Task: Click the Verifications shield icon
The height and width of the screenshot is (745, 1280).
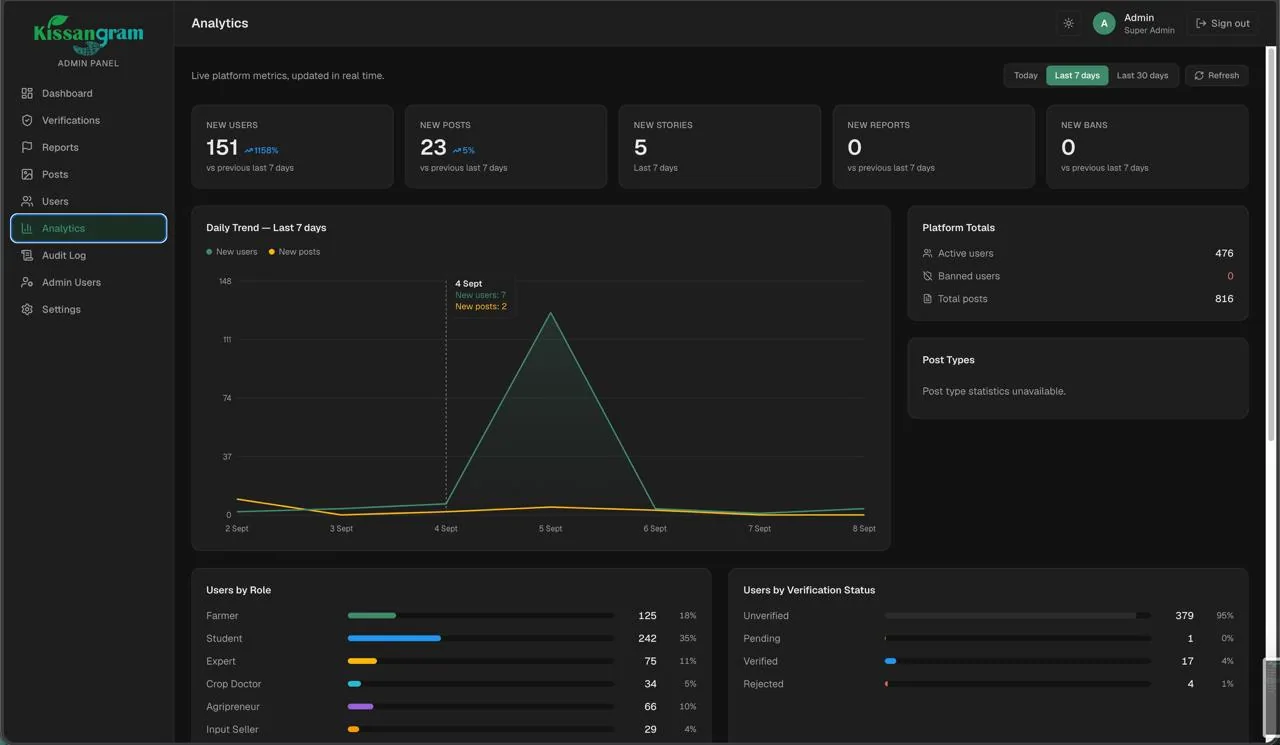Action: [27, 120]
